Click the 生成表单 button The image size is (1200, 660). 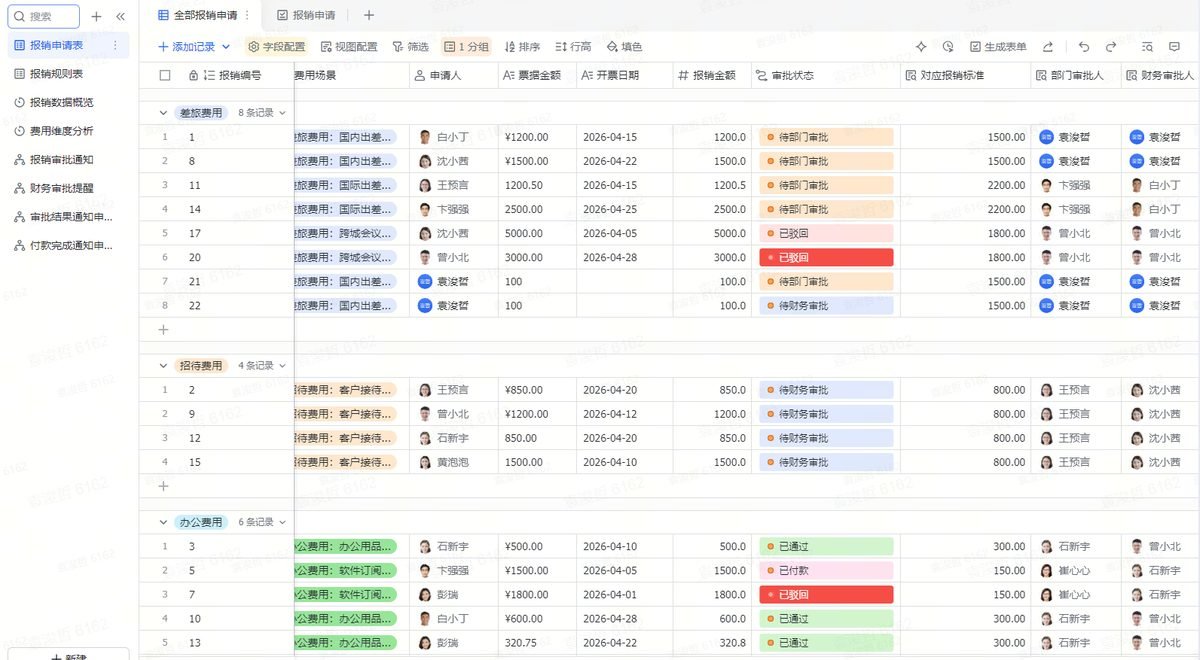pos(998,47)
